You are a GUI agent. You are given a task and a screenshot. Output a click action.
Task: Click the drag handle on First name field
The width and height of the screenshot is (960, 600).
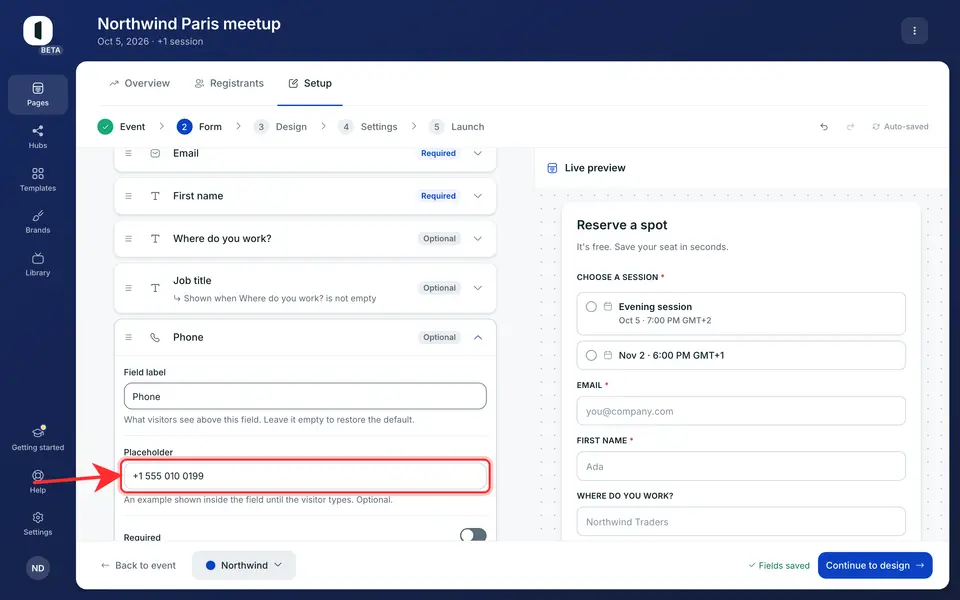129,196
